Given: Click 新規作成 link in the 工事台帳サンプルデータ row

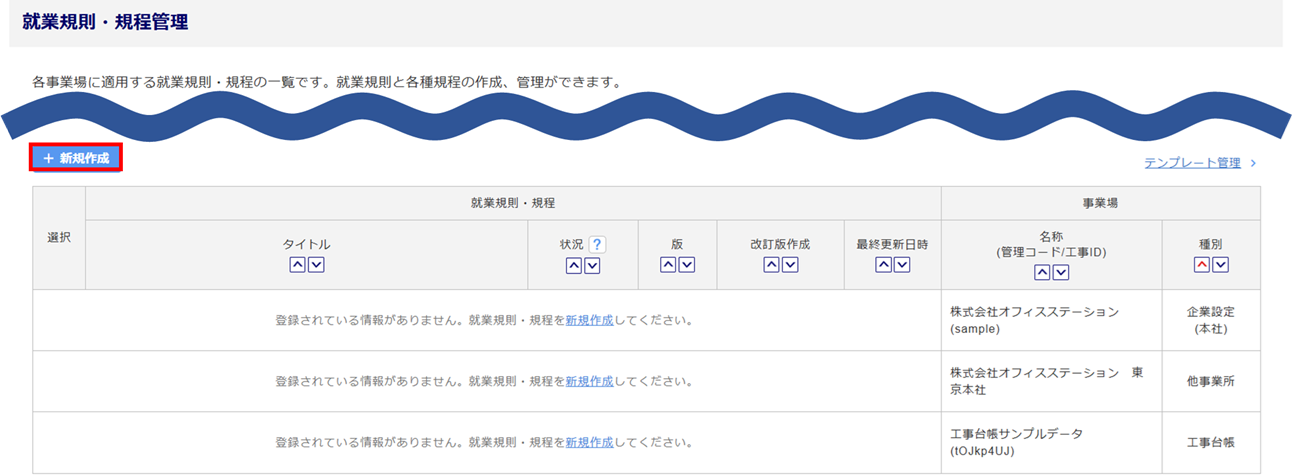Looking at the screenshot, I should (x=589, y=442).
